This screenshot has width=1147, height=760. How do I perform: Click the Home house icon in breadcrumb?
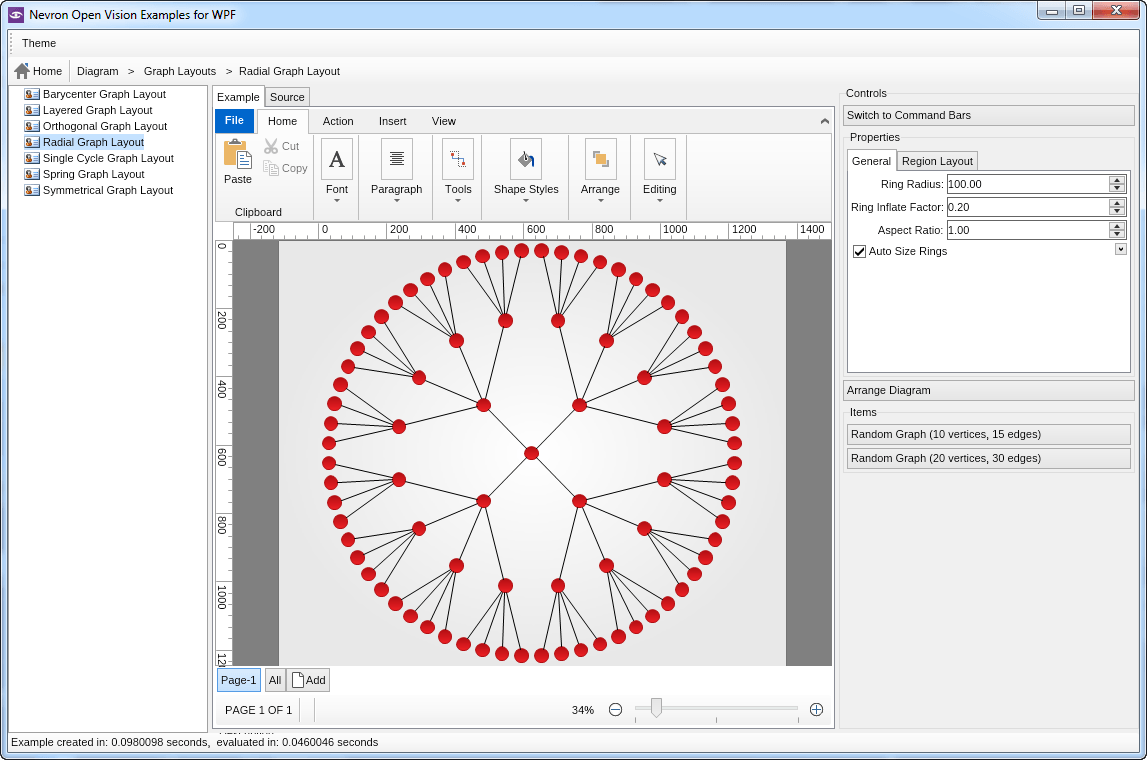[x=22, y=71]
